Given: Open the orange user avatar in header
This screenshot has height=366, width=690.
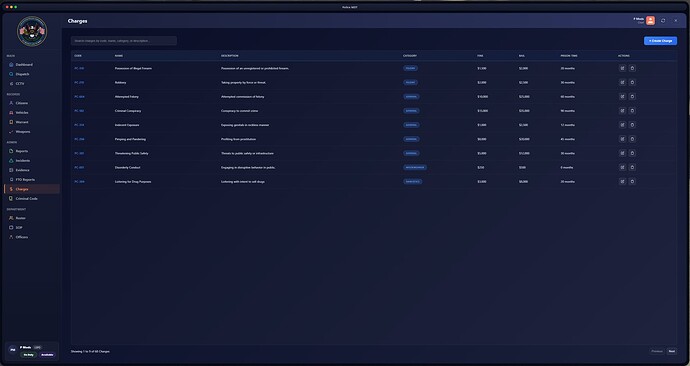Looking at the screenshot, I should [650, 21].
